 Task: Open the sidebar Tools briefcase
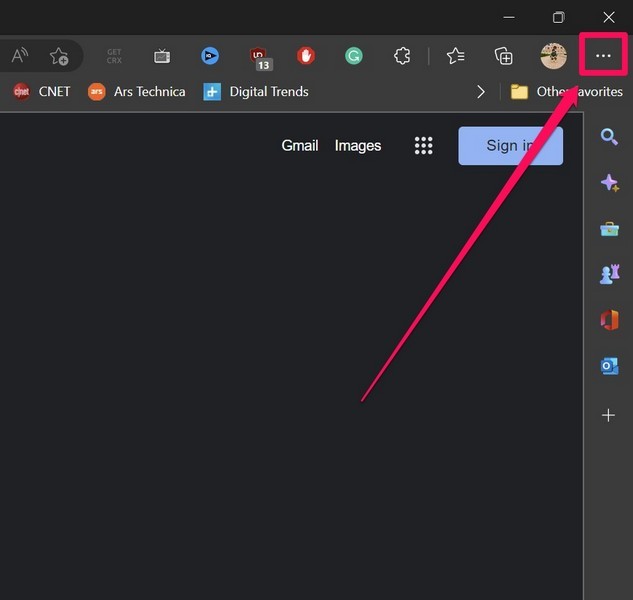[x=609, y=229]
